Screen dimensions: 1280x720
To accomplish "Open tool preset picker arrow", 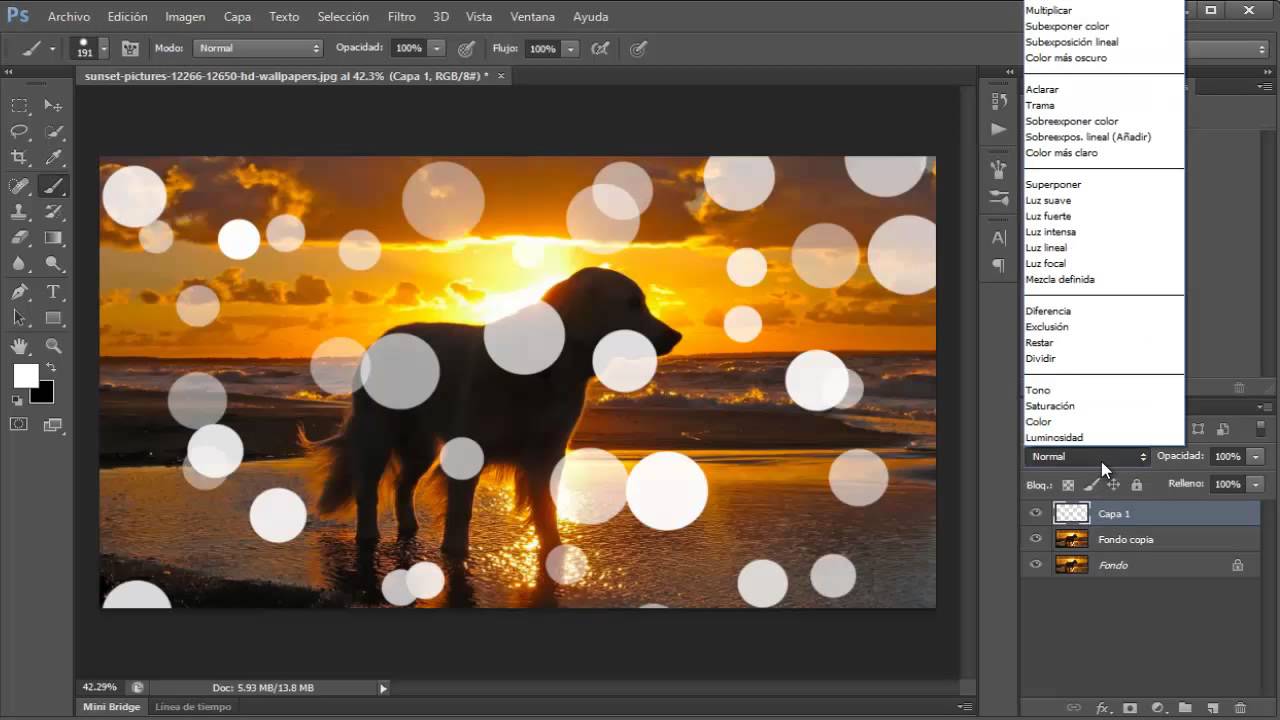I will coord(52,48).
